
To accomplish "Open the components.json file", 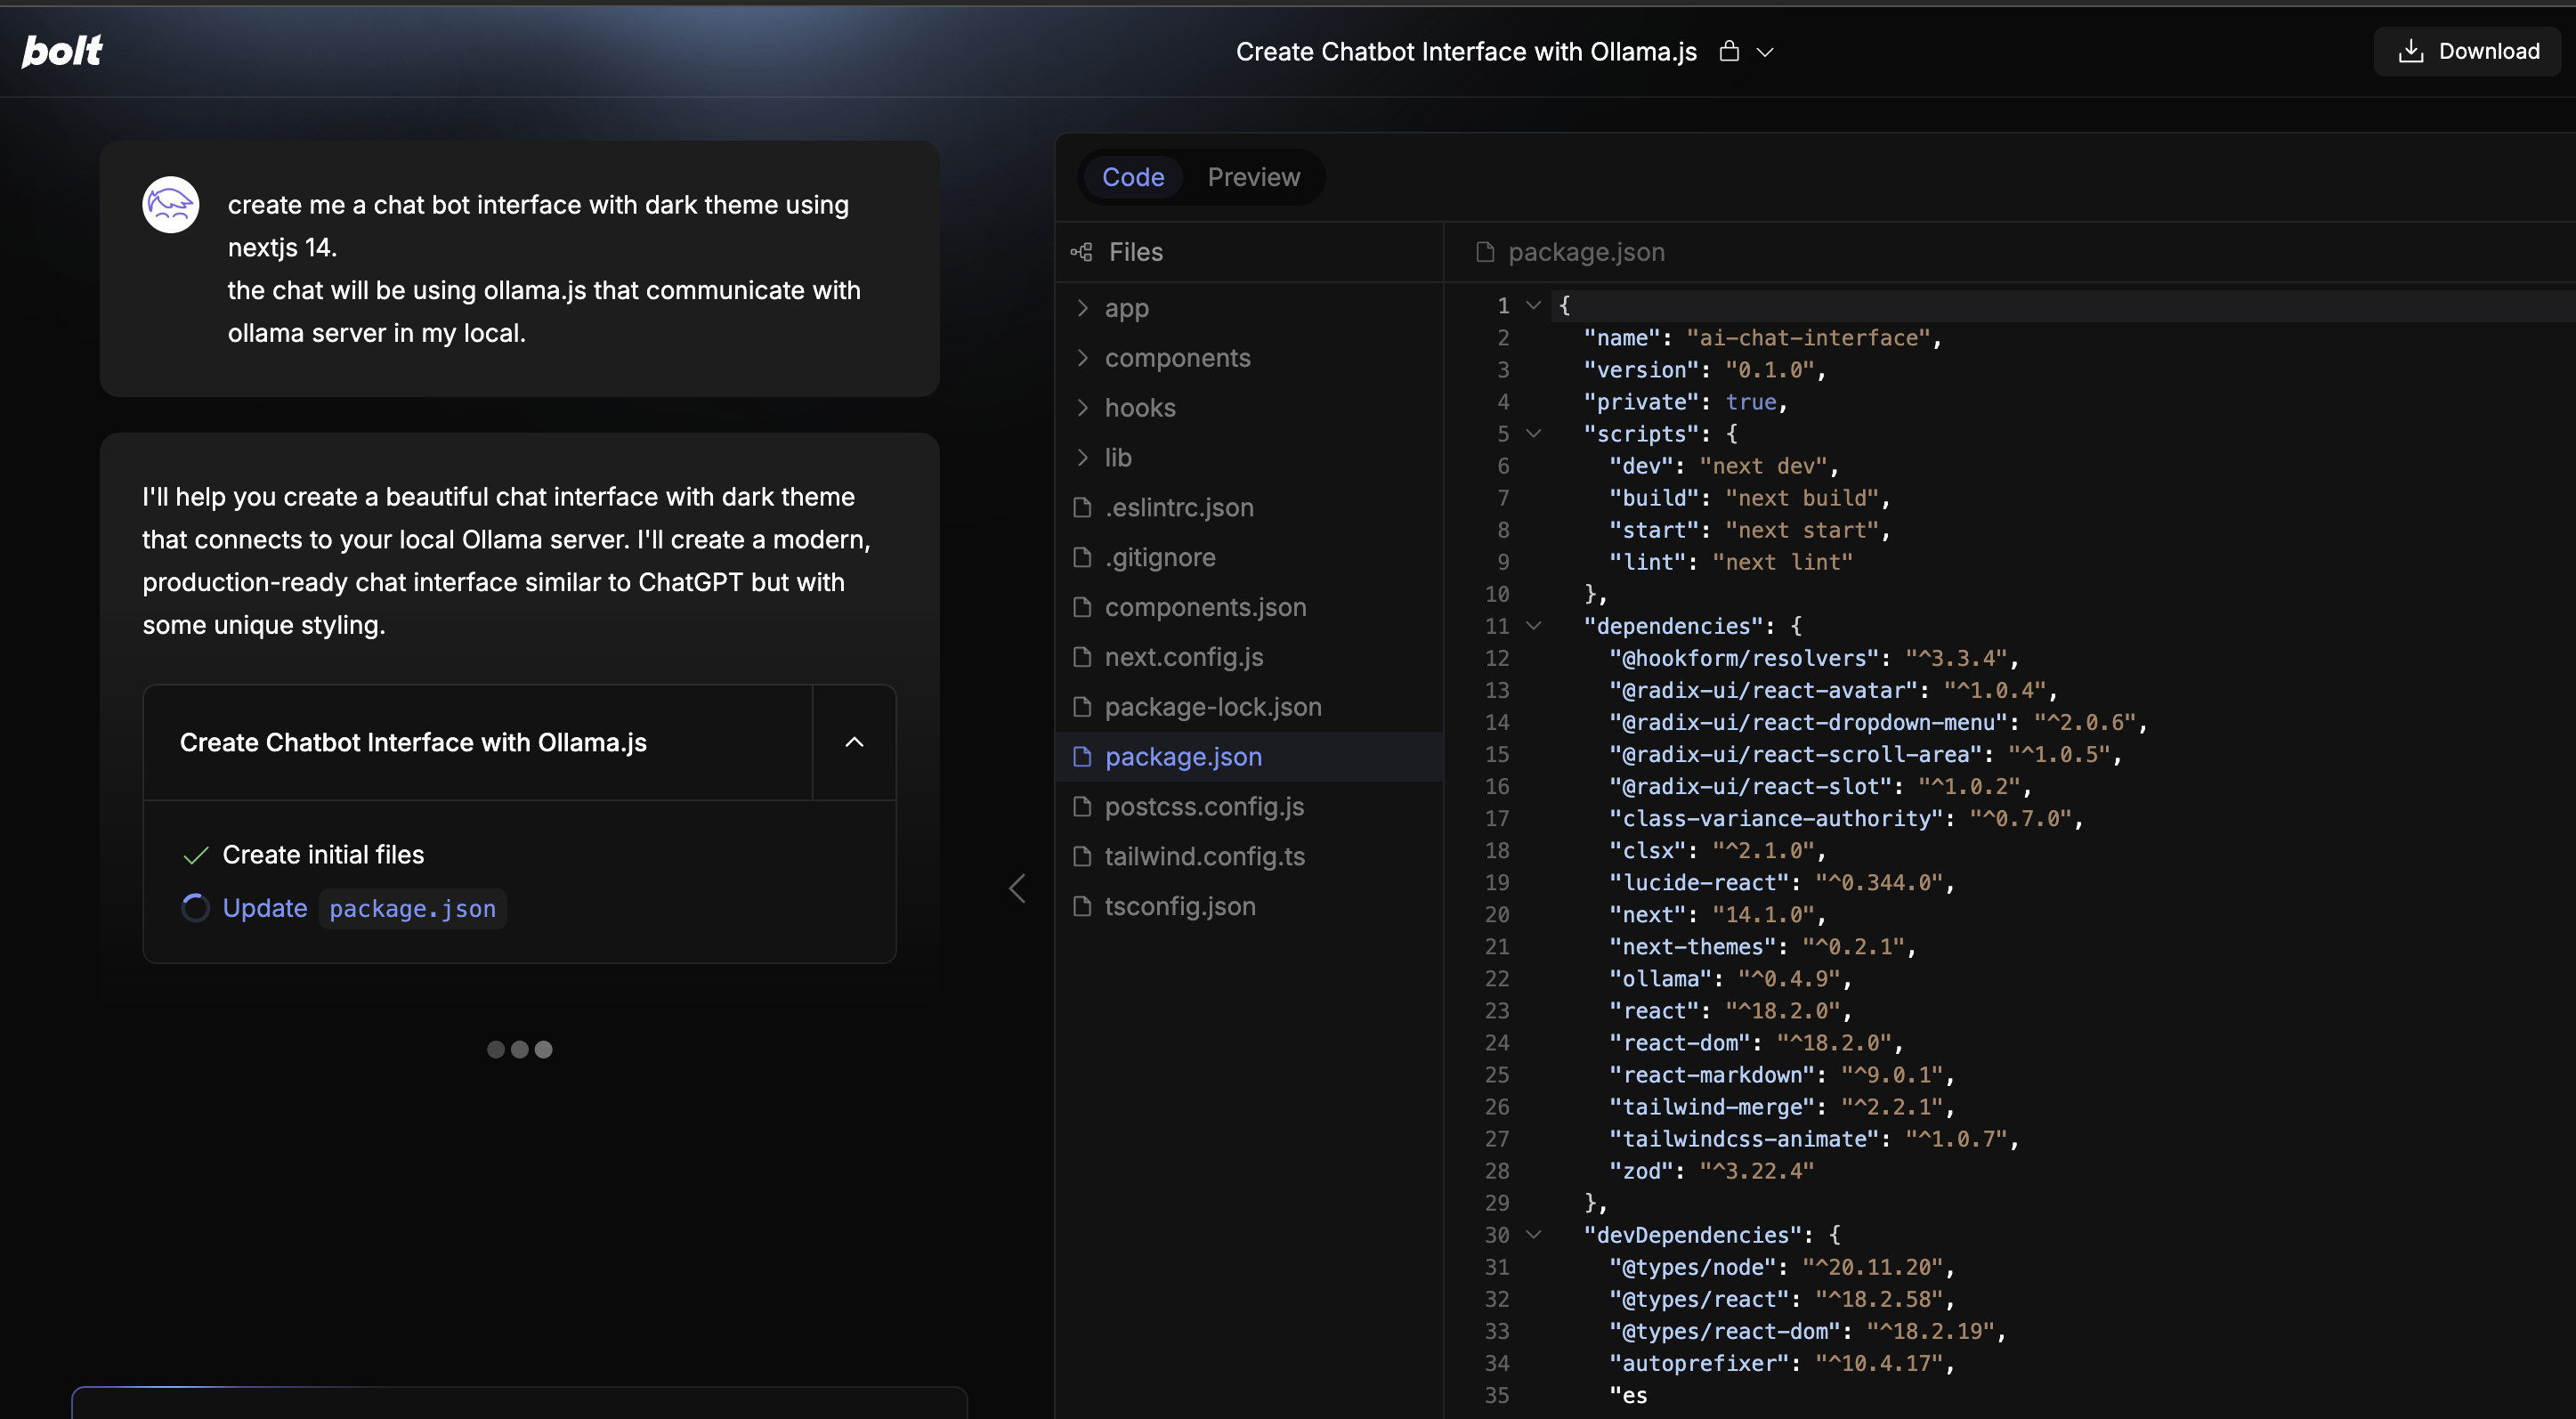I will click(x=1250, y=607).
